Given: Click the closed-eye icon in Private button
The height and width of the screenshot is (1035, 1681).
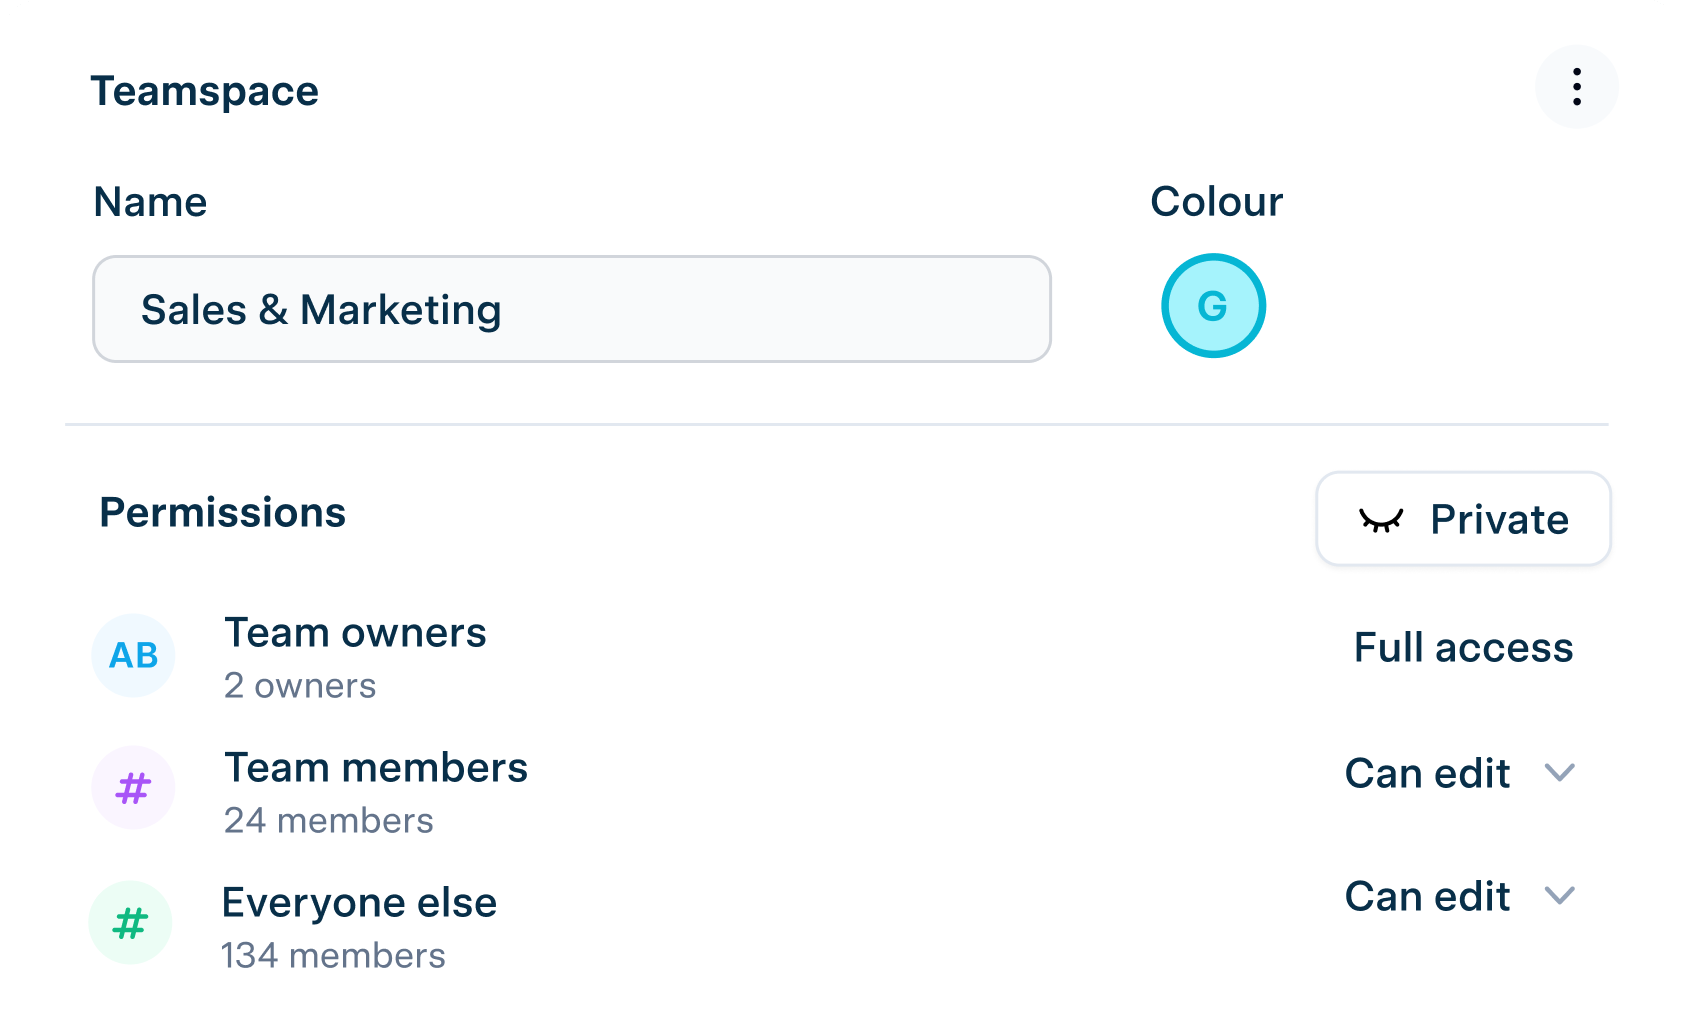Looking at the screenshot, I should [x=1381, y=520].
